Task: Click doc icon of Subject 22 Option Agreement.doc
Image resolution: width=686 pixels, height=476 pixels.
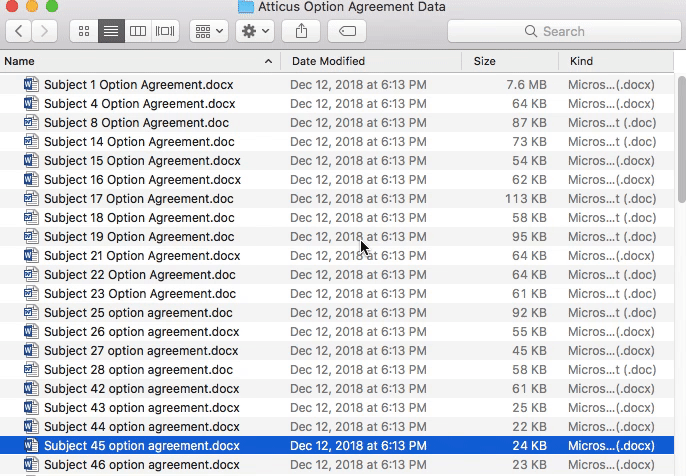Action: (31, 275)
